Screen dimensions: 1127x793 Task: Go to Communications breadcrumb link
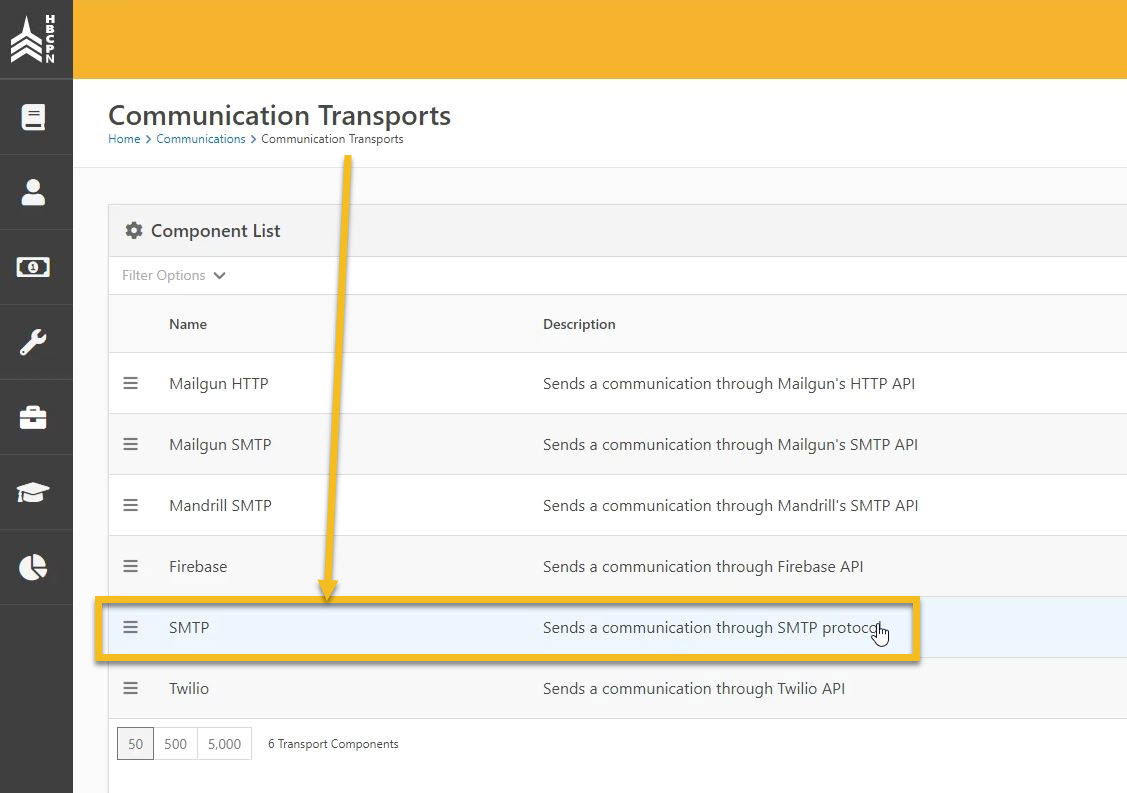pyautogui.click(x=201, y=139)
